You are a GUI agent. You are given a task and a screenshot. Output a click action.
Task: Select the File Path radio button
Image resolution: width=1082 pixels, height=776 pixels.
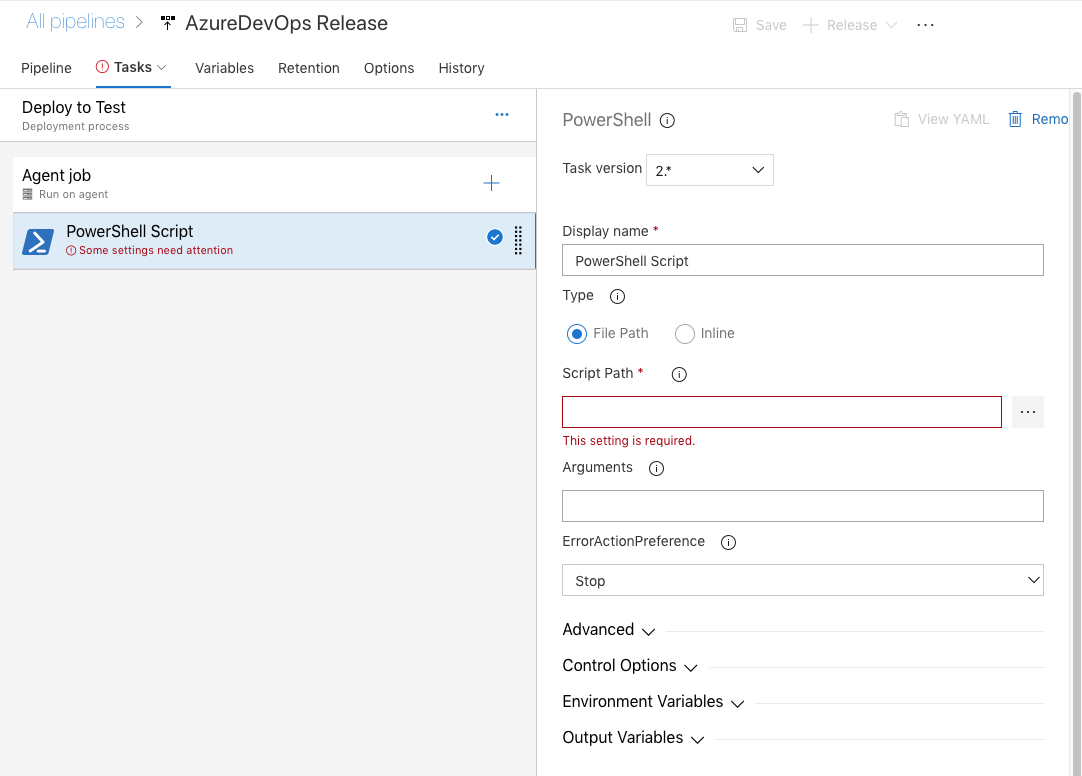point(576,334)
